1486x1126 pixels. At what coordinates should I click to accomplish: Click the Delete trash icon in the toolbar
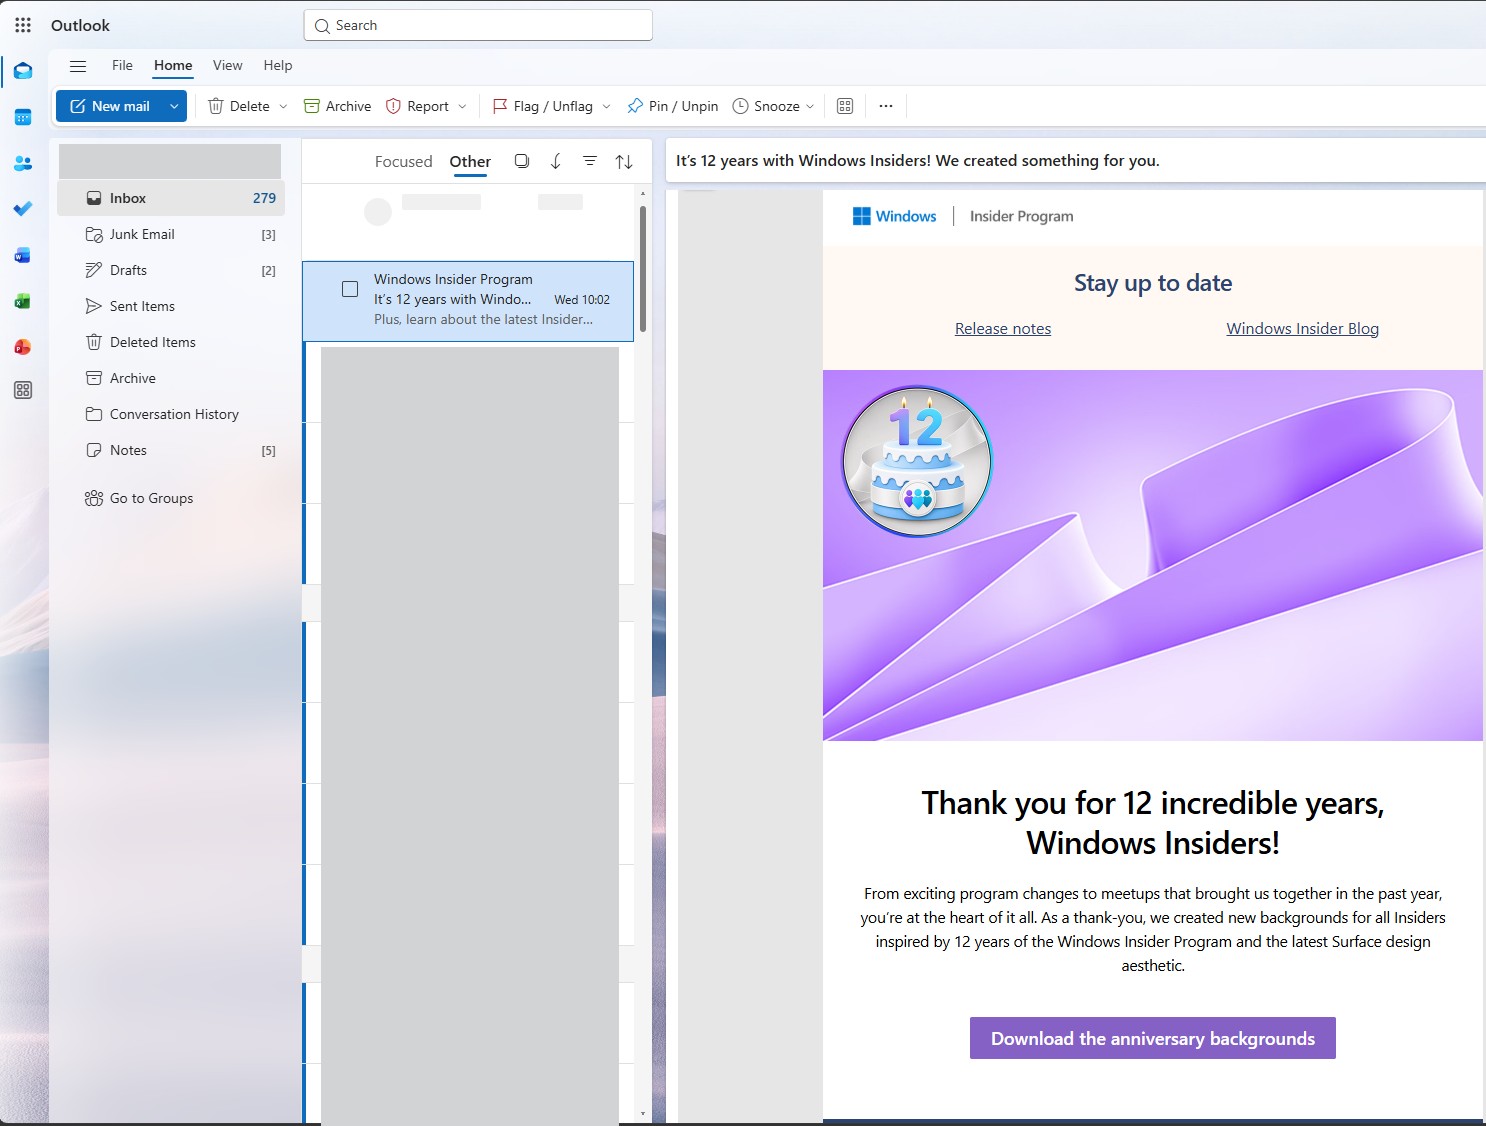215,106
